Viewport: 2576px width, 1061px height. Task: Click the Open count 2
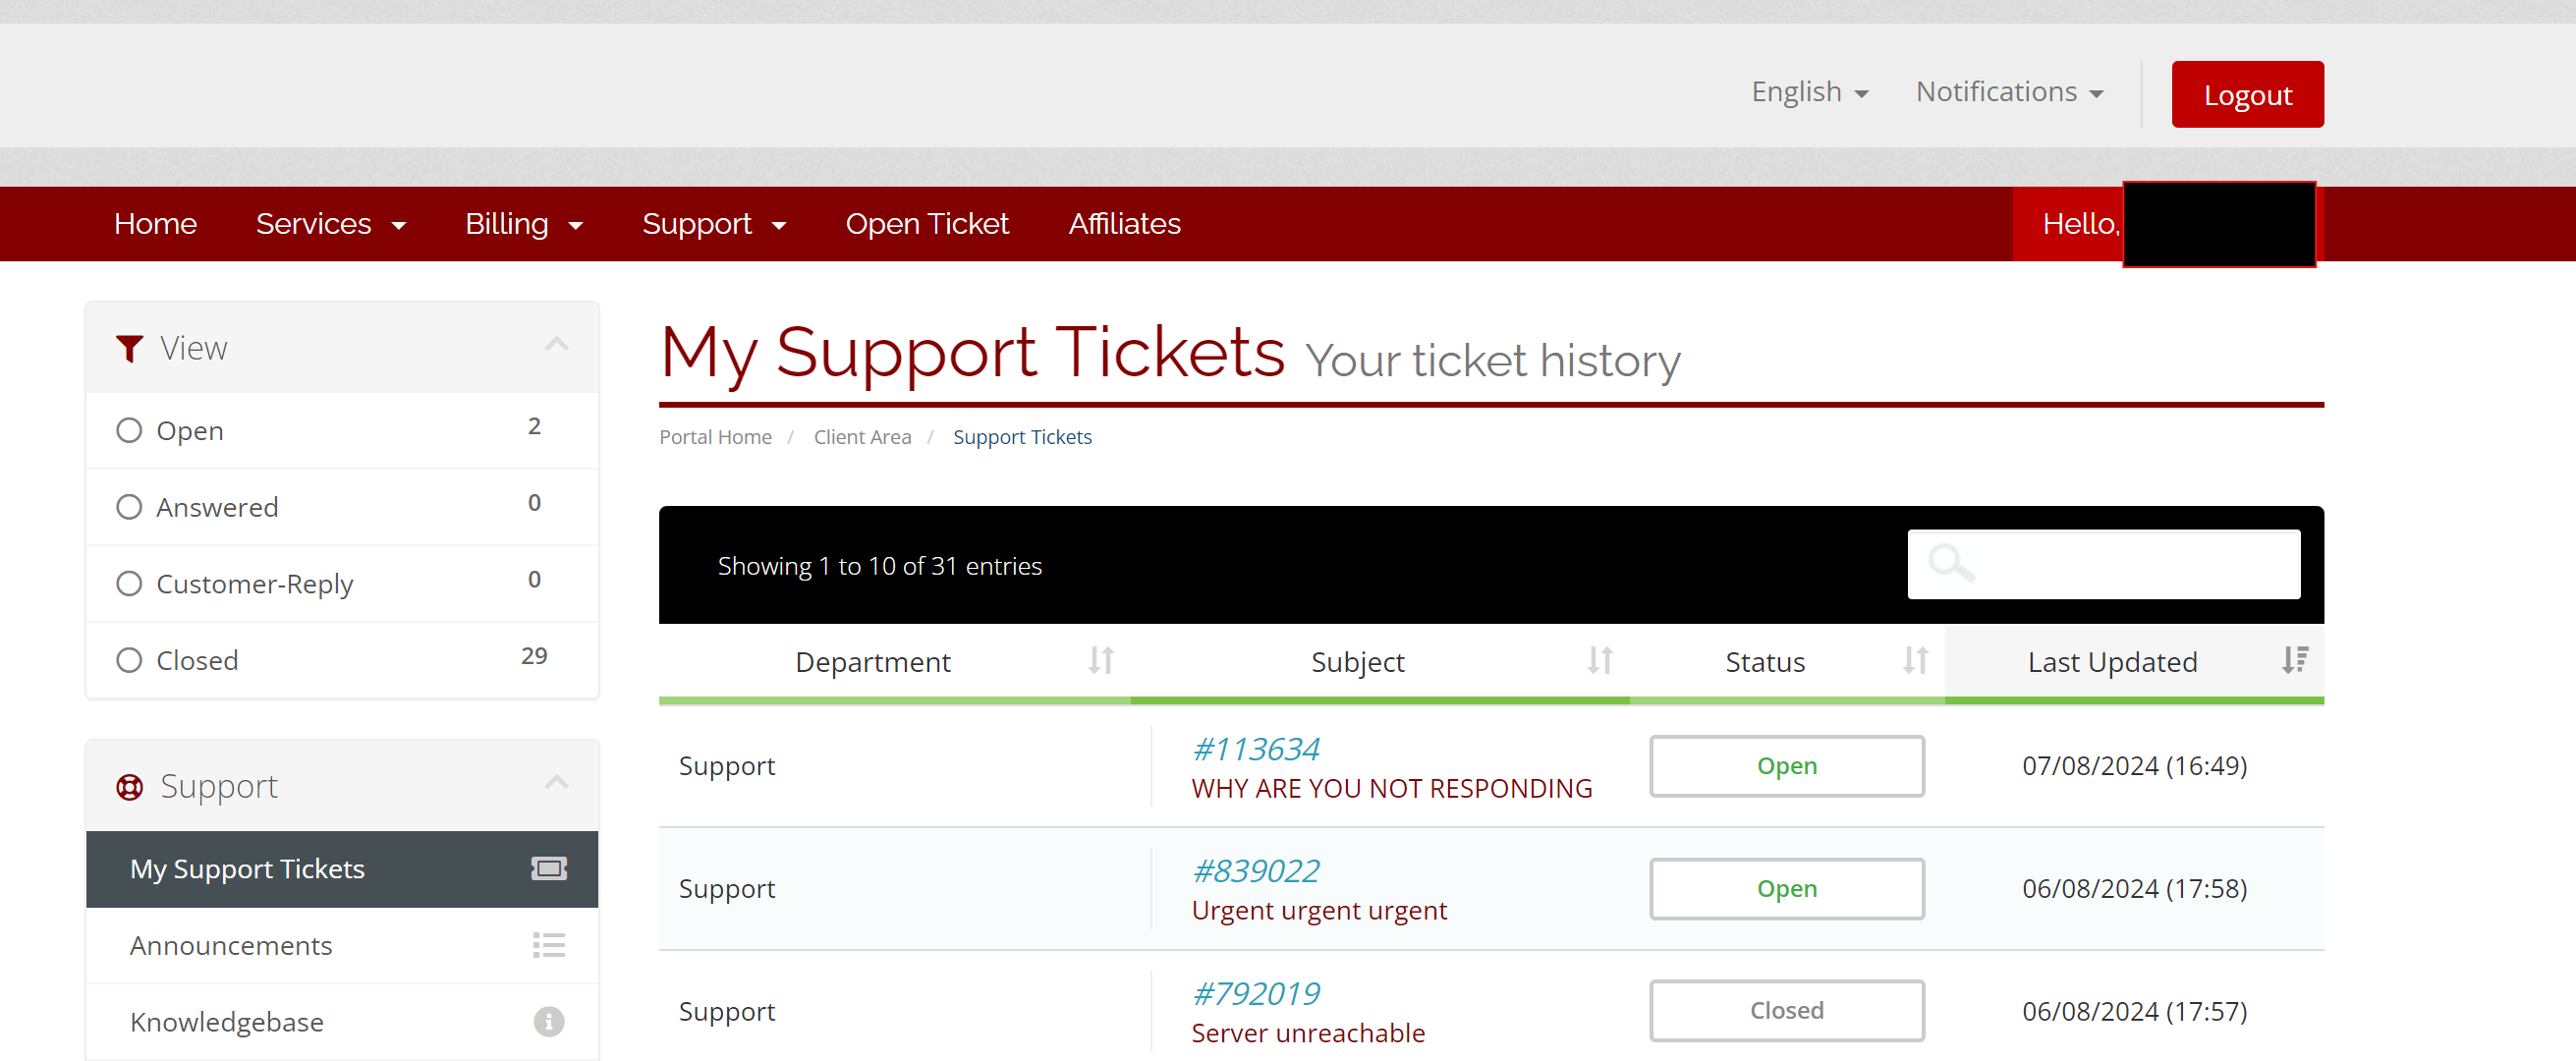[x=534, y=426]
